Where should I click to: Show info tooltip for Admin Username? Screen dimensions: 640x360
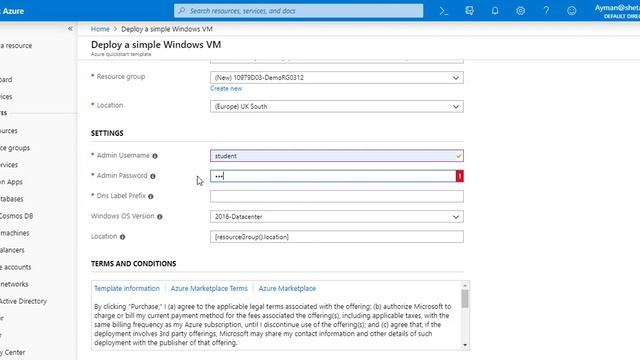(x=155, y=156)
